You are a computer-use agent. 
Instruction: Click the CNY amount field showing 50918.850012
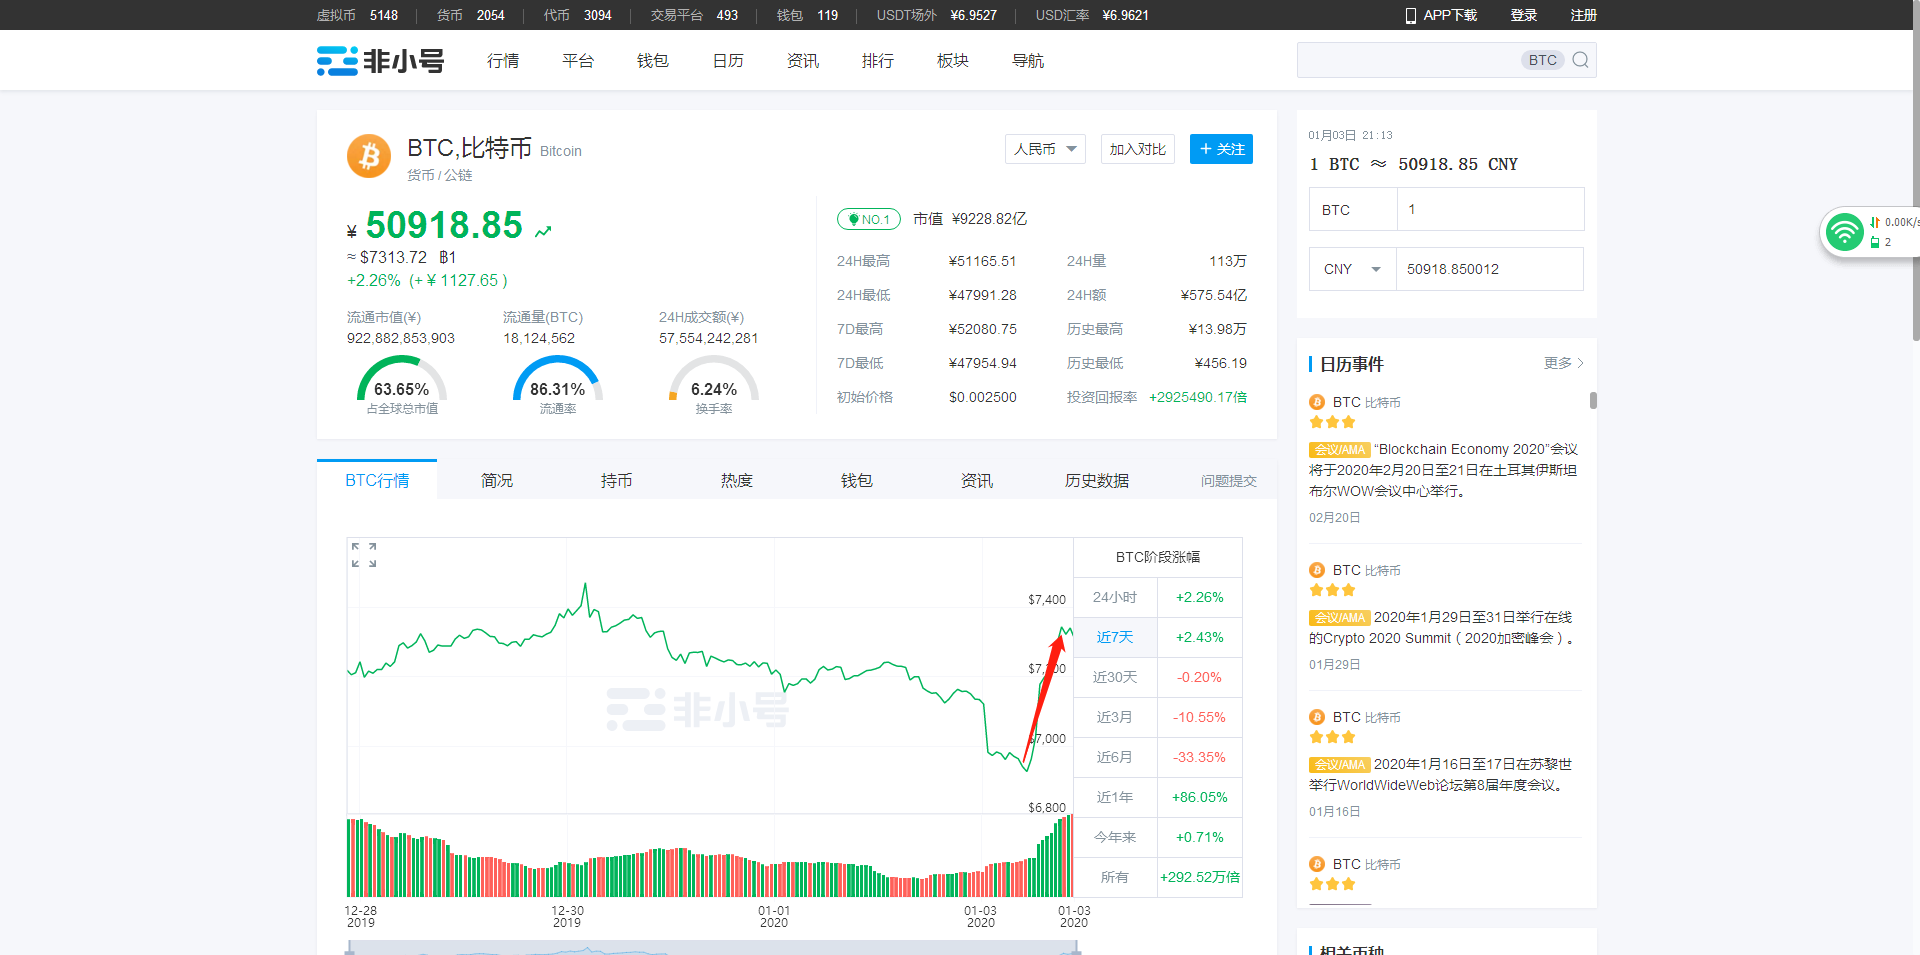pos(1490,269)
